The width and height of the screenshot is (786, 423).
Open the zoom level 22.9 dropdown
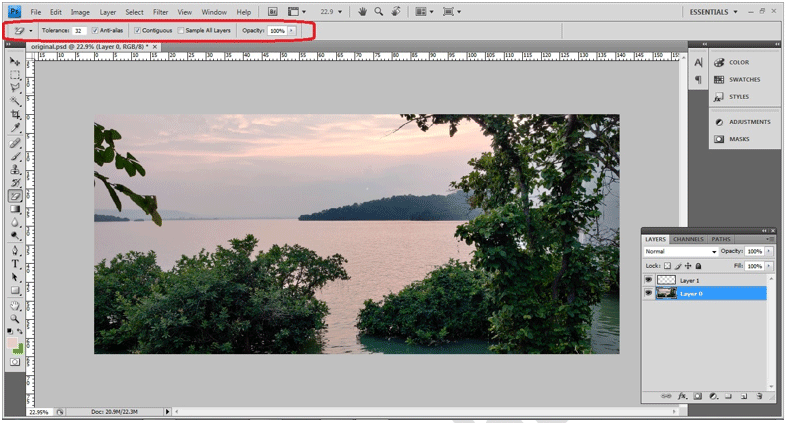[x=340, y=12]
